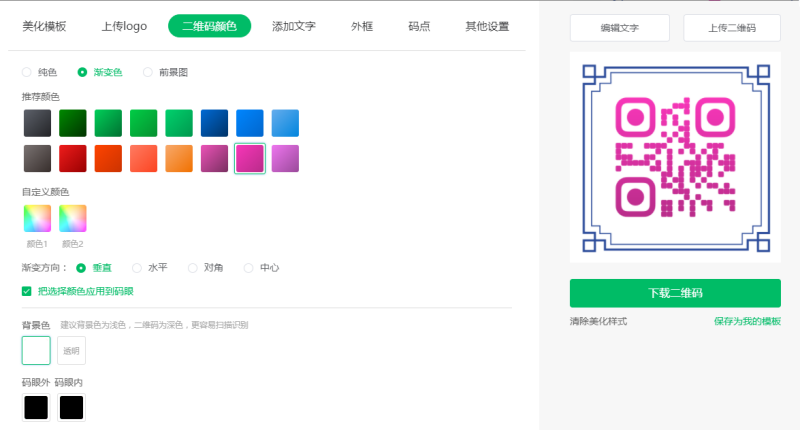Image resolution: width=800 pixels, height=430 pixels.
Task: Pick the navy blue gradient swatch
Action: (214, 123)
